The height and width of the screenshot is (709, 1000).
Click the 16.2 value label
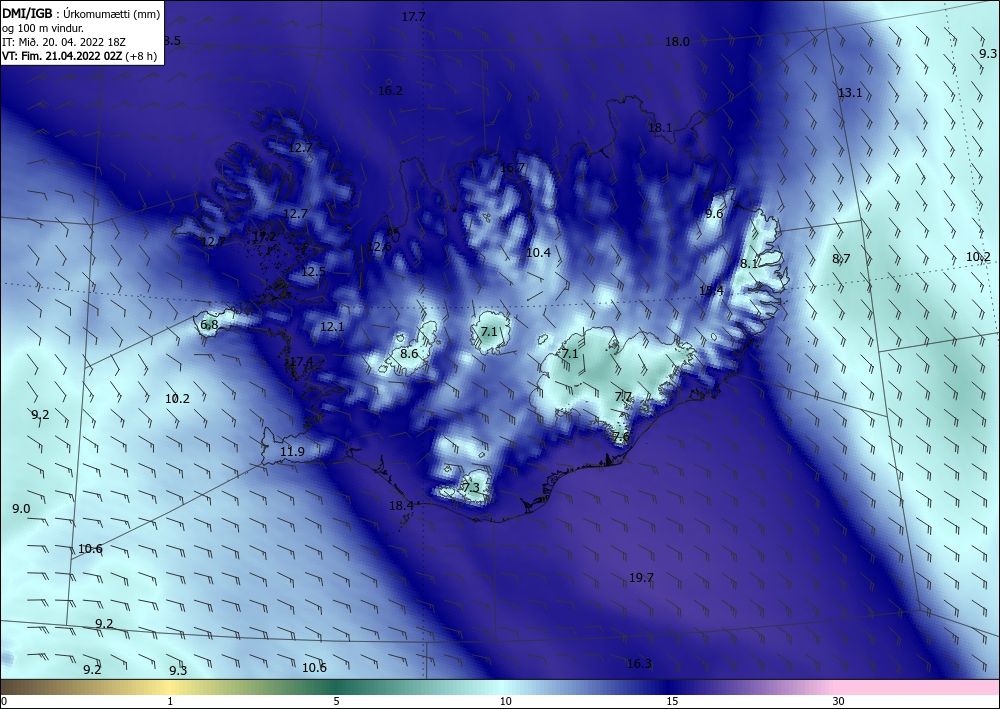(390, 91)
